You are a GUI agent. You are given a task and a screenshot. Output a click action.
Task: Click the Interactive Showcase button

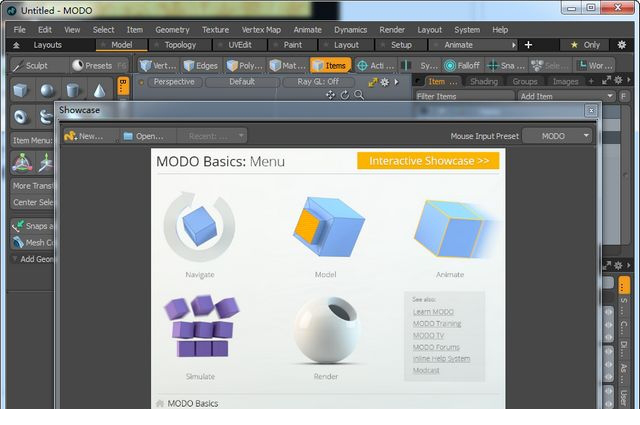(x=429, y=161)
